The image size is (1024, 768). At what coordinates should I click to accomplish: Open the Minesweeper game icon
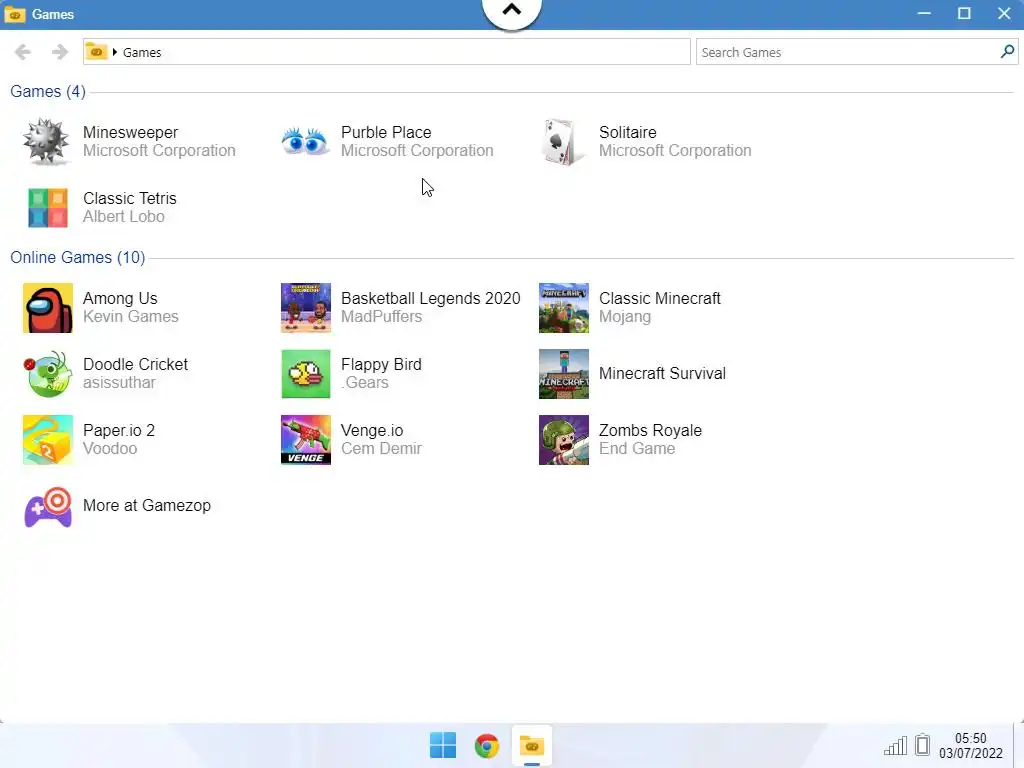click(x=46, y=142)
